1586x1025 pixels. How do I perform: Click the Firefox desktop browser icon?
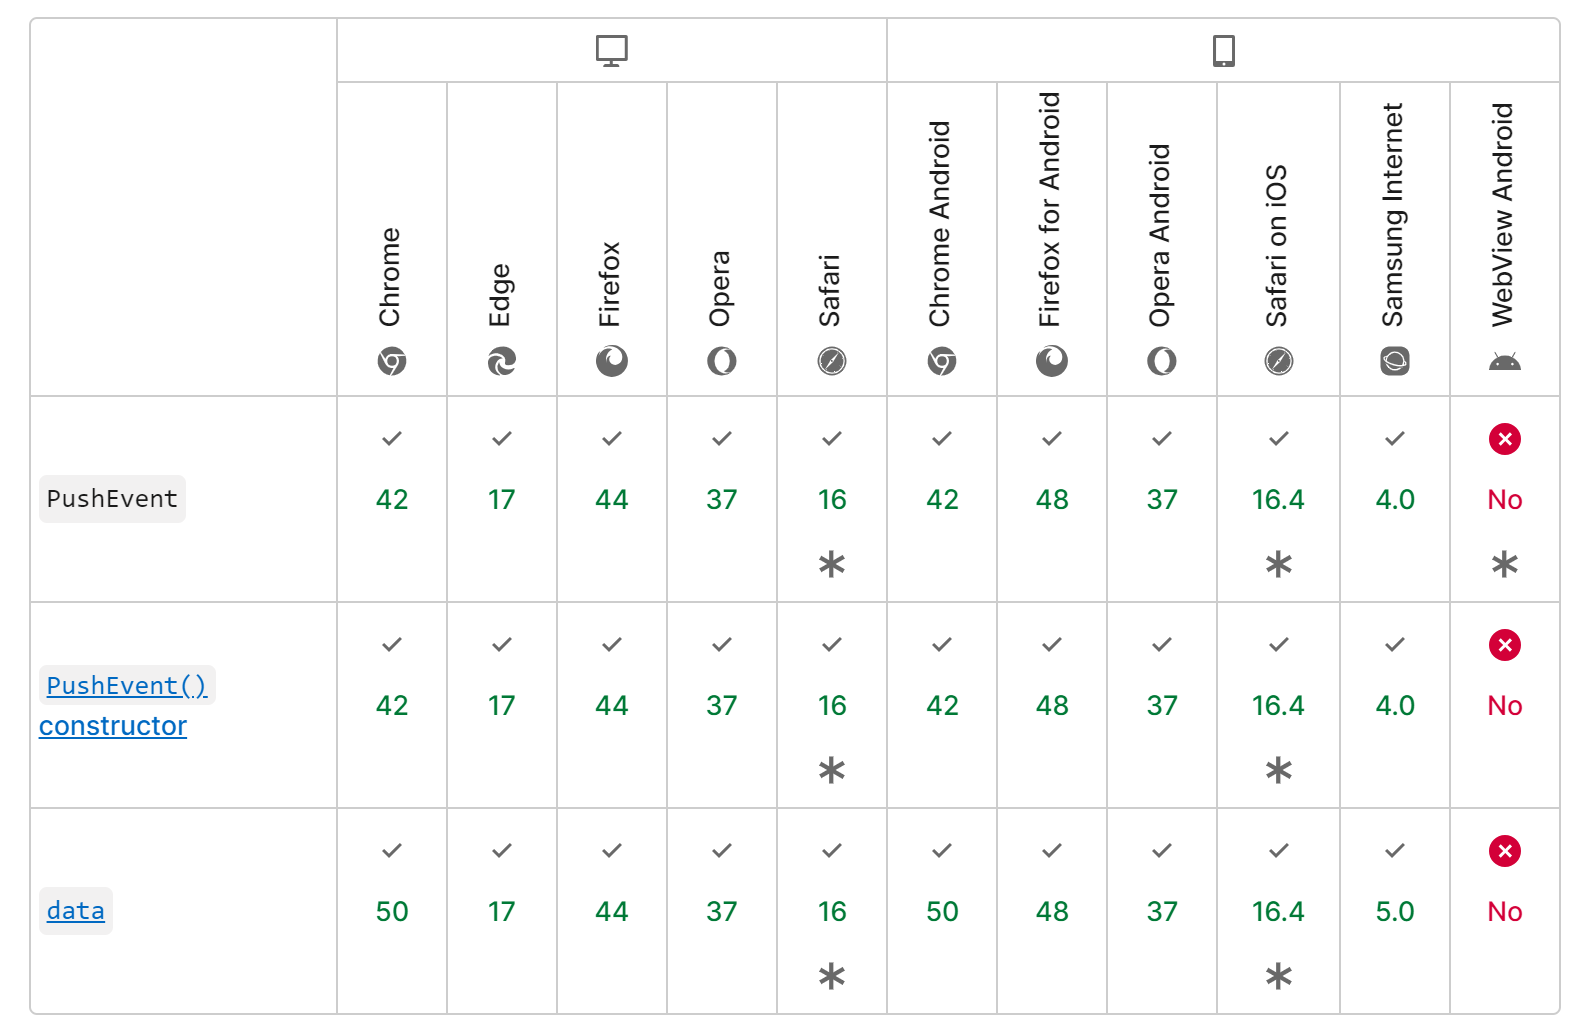612,361
